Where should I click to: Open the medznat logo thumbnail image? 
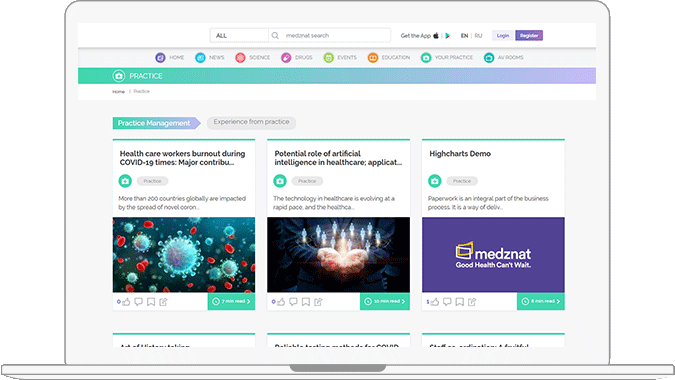[x=493, y=255]
